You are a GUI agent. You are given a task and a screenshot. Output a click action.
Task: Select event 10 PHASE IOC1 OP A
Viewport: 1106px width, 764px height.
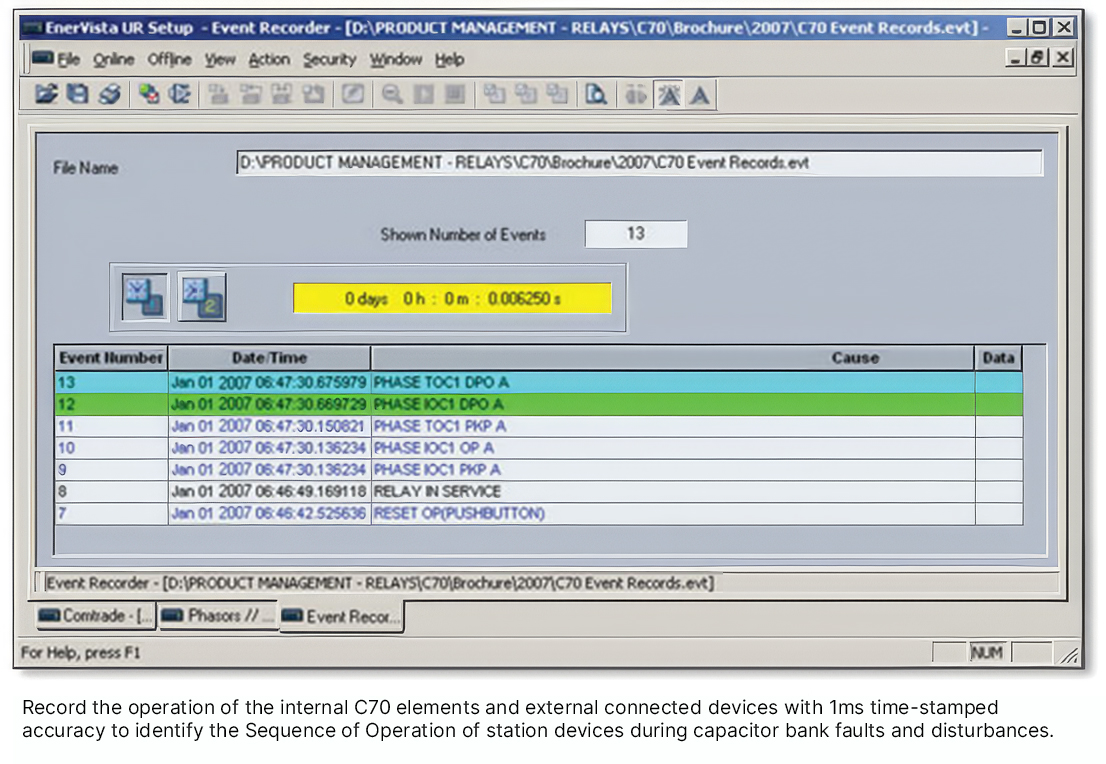point(539,448)
